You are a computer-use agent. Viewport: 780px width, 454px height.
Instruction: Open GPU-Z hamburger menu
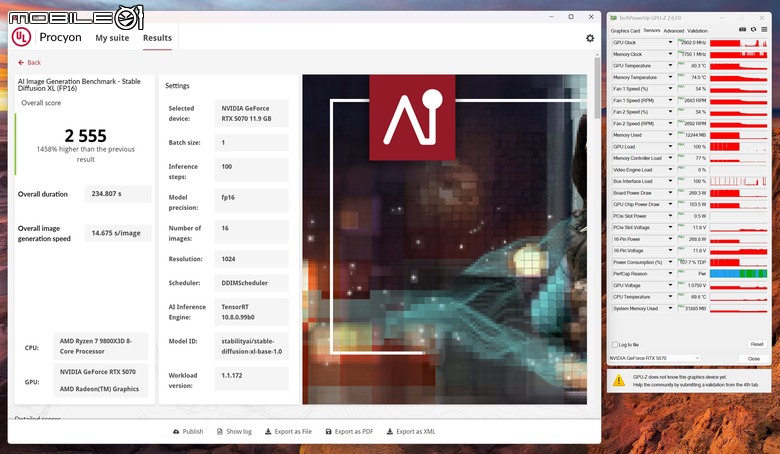click(764, 30)
